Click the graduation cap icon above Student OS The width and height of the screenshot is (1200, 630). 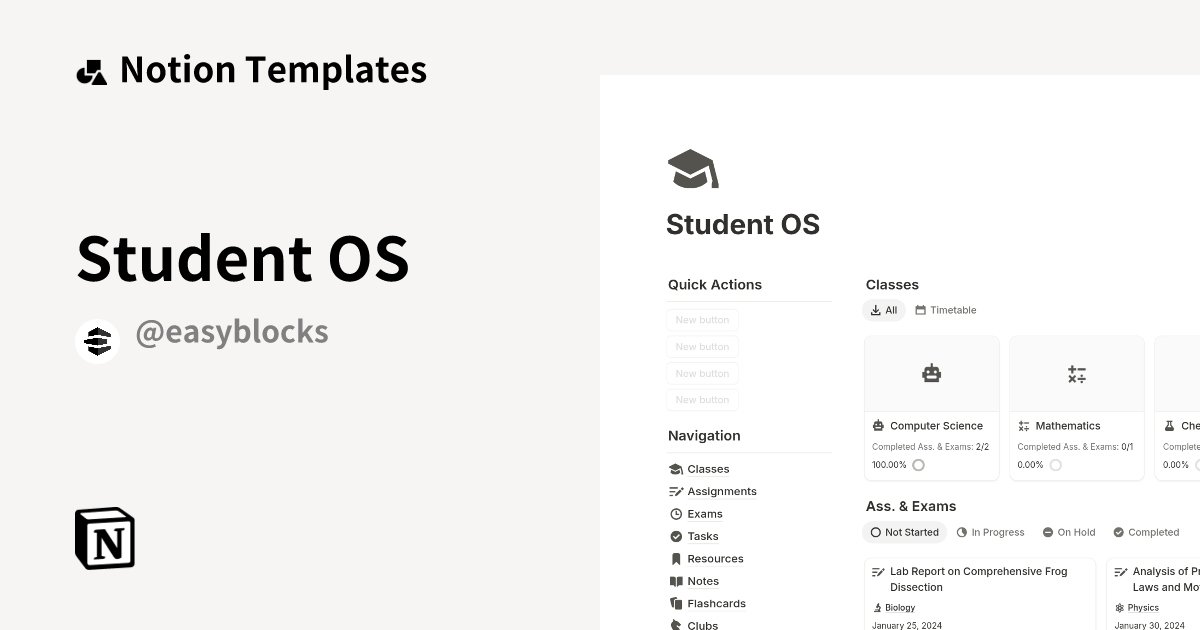click(x=691, y=168)
